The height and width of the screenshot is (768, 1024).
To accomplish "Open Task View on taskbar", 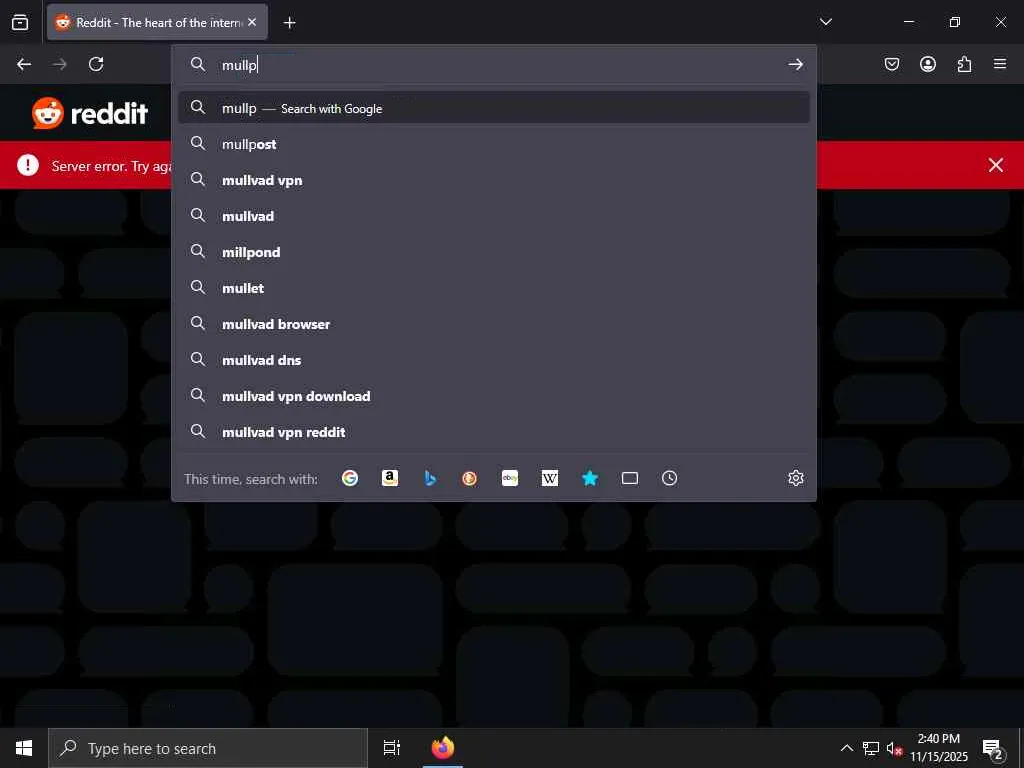I will pos(392,748).
